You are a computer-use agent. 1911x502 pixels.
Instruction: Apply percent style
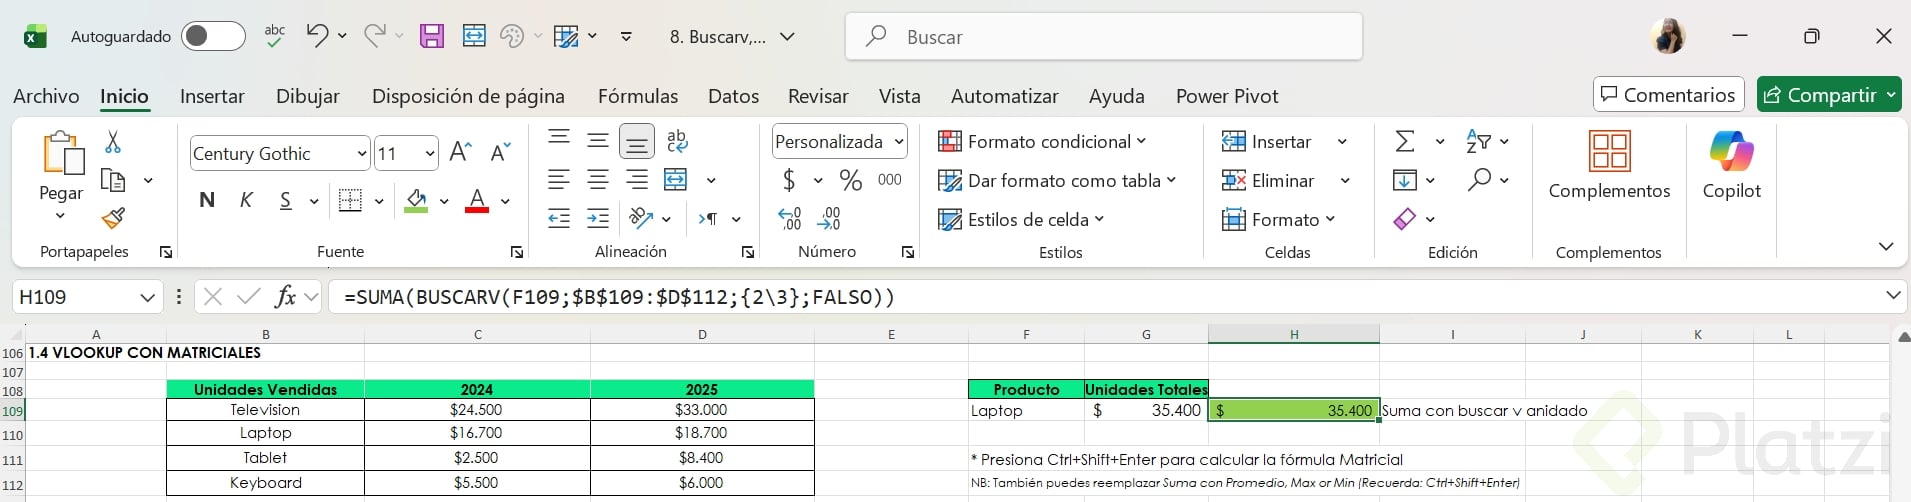coord(851,180)
